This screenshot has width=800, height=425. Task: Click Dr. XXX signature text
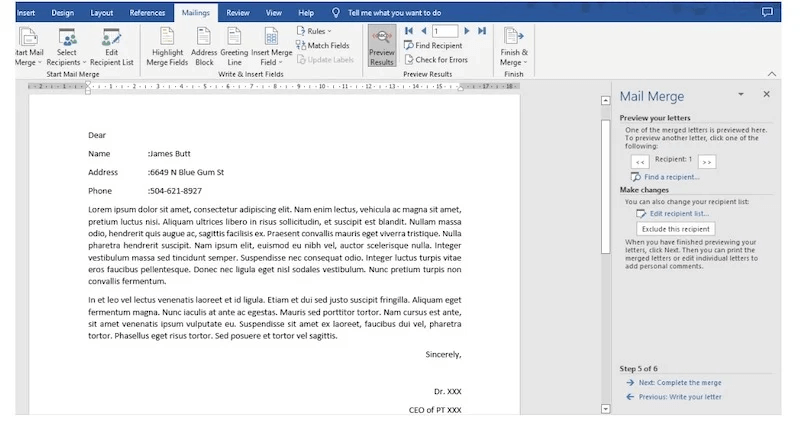click(447, 392)
